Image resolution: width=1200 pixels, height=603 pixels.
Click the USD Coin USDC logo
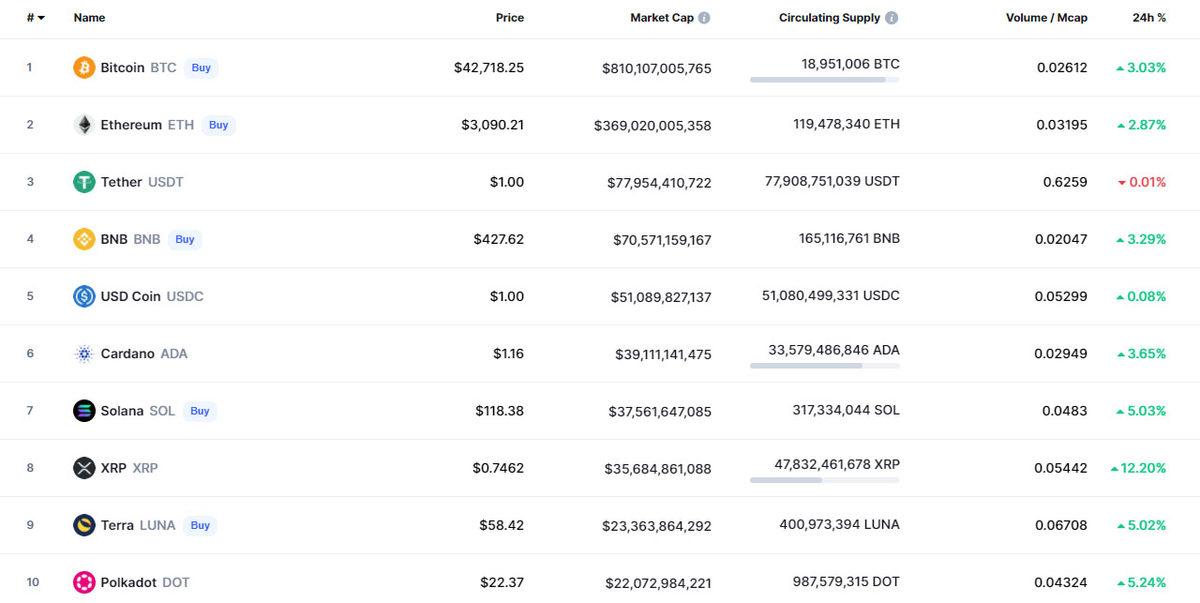84,296
